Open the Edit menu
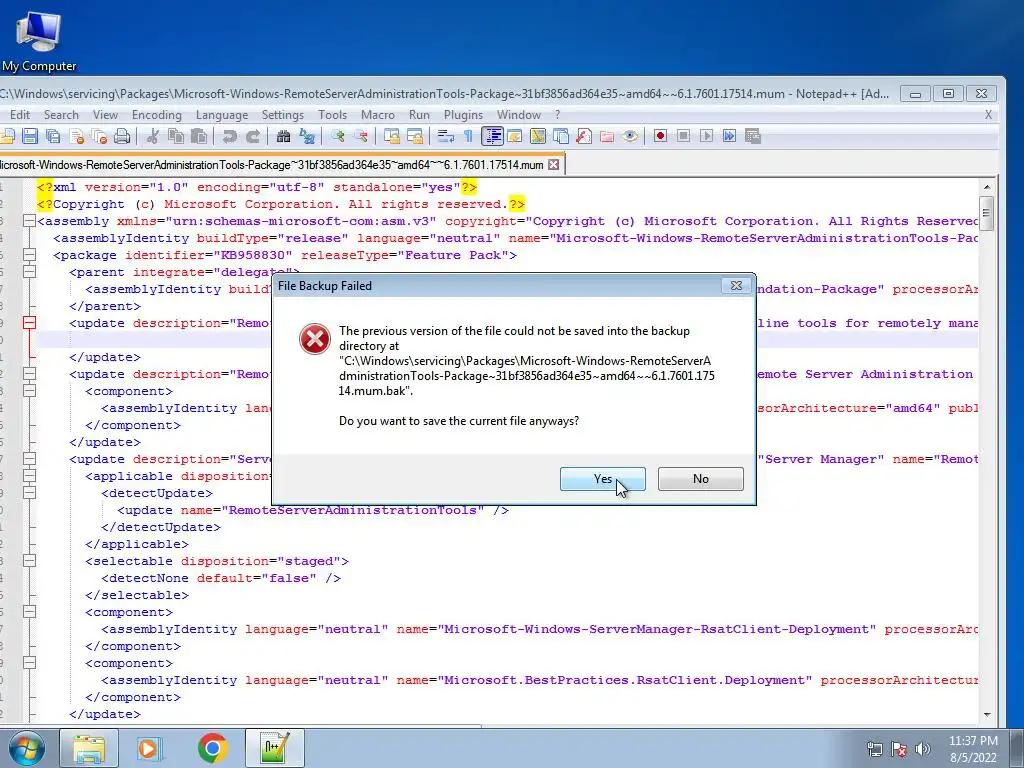Viewport: 1024px width, 768px height. tap(20, 115)
